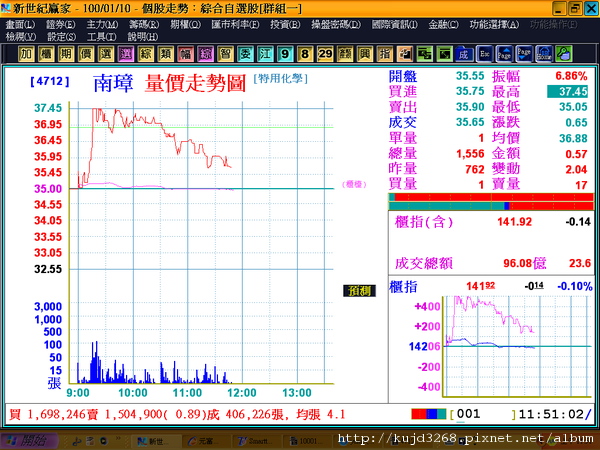The height and width of the screenshot is (450, 600).
Task: Click the 智 toolbar icon
Action: coord(225,54)
